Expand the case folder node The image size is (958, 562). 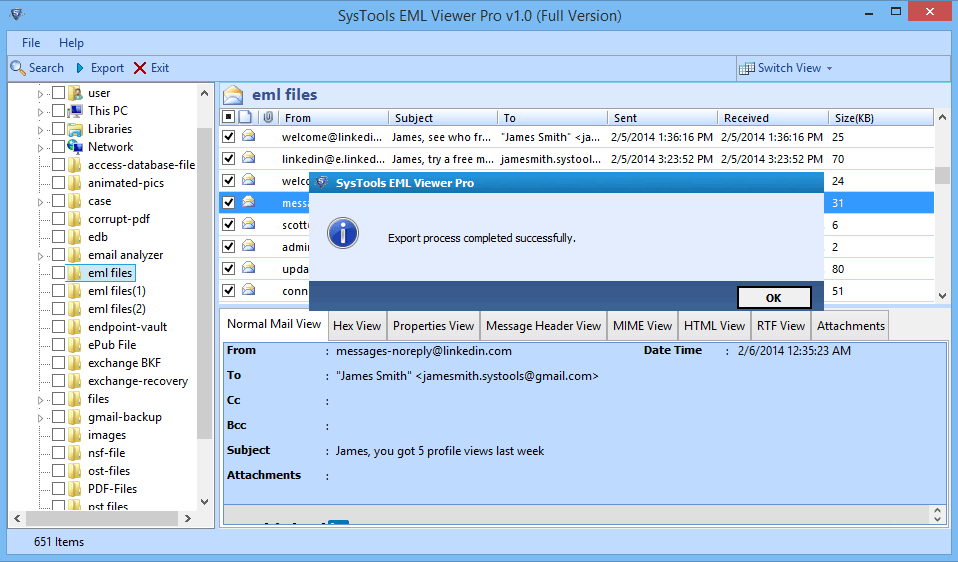(40, 202)
